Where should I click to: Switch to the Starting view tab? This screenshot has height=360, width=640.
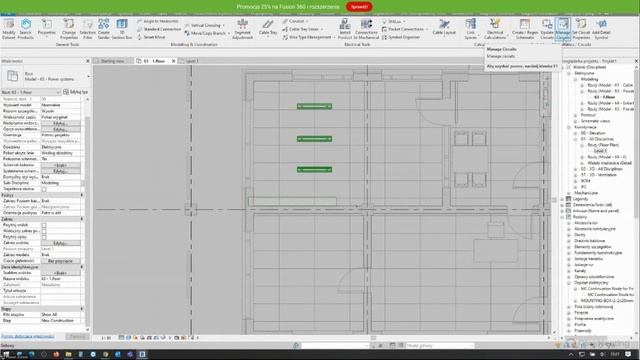click(112, 61)
